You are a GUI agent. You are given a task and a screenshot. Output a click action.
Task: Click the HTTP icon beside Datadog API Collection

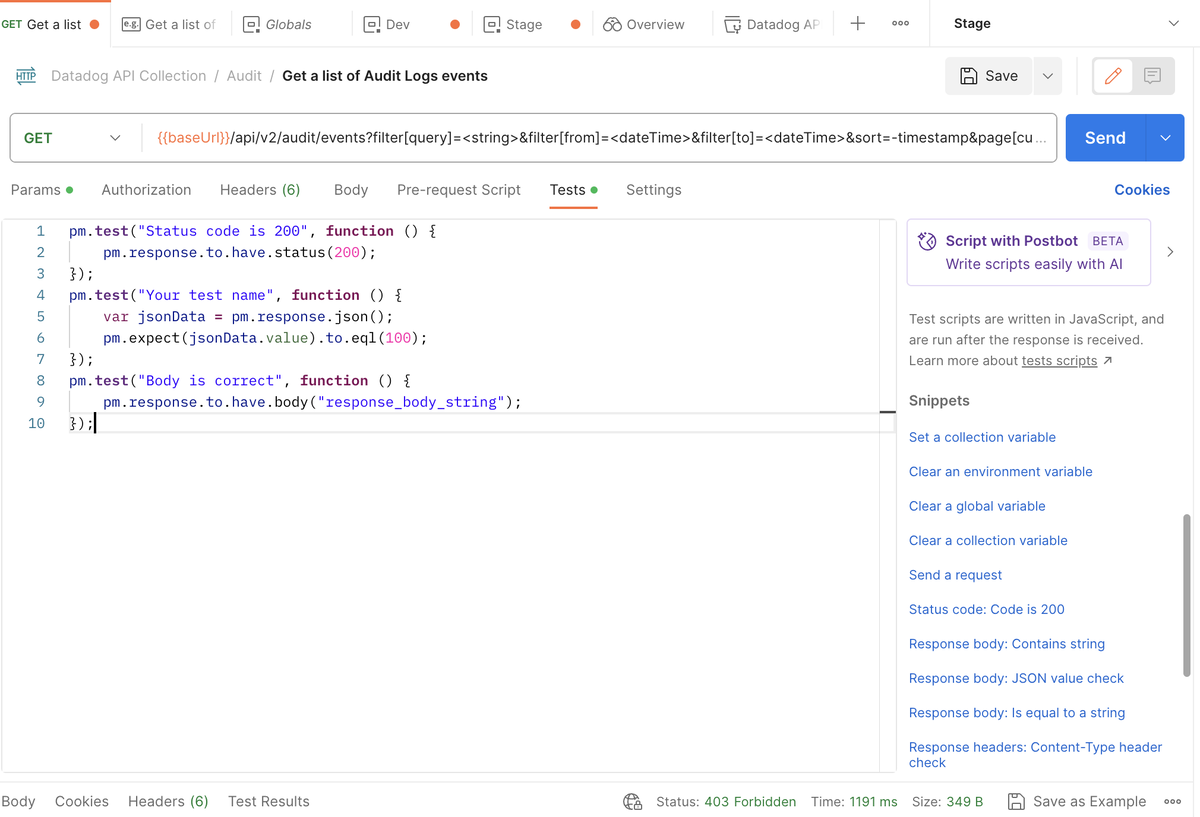pos(25,75)
